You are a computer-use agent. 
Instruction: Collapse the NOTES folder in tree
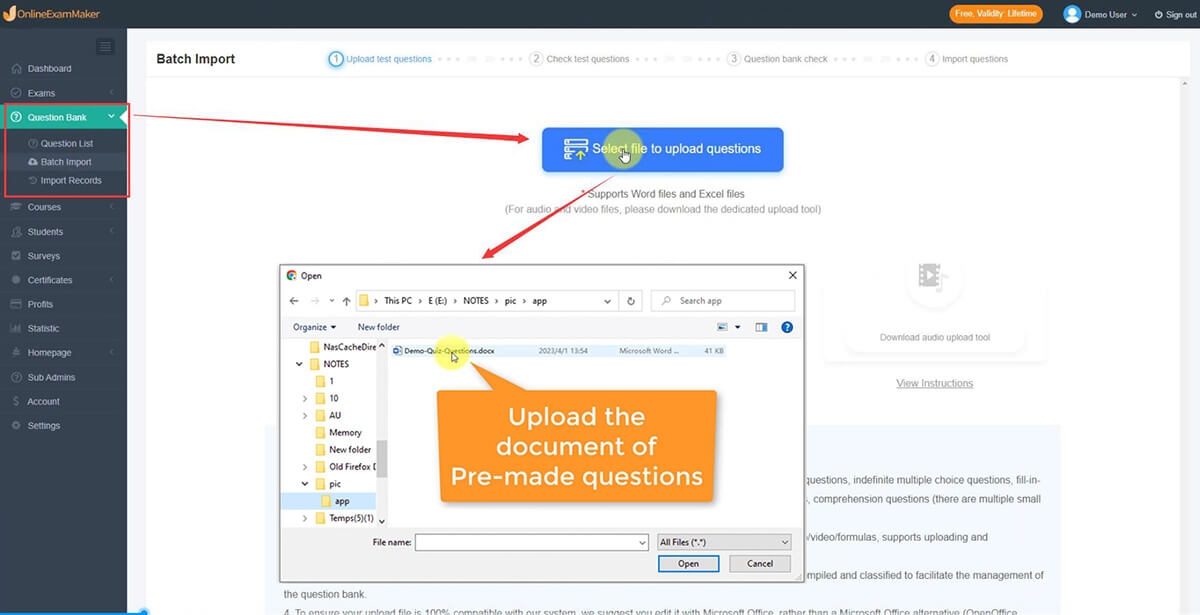click(299, 364)
